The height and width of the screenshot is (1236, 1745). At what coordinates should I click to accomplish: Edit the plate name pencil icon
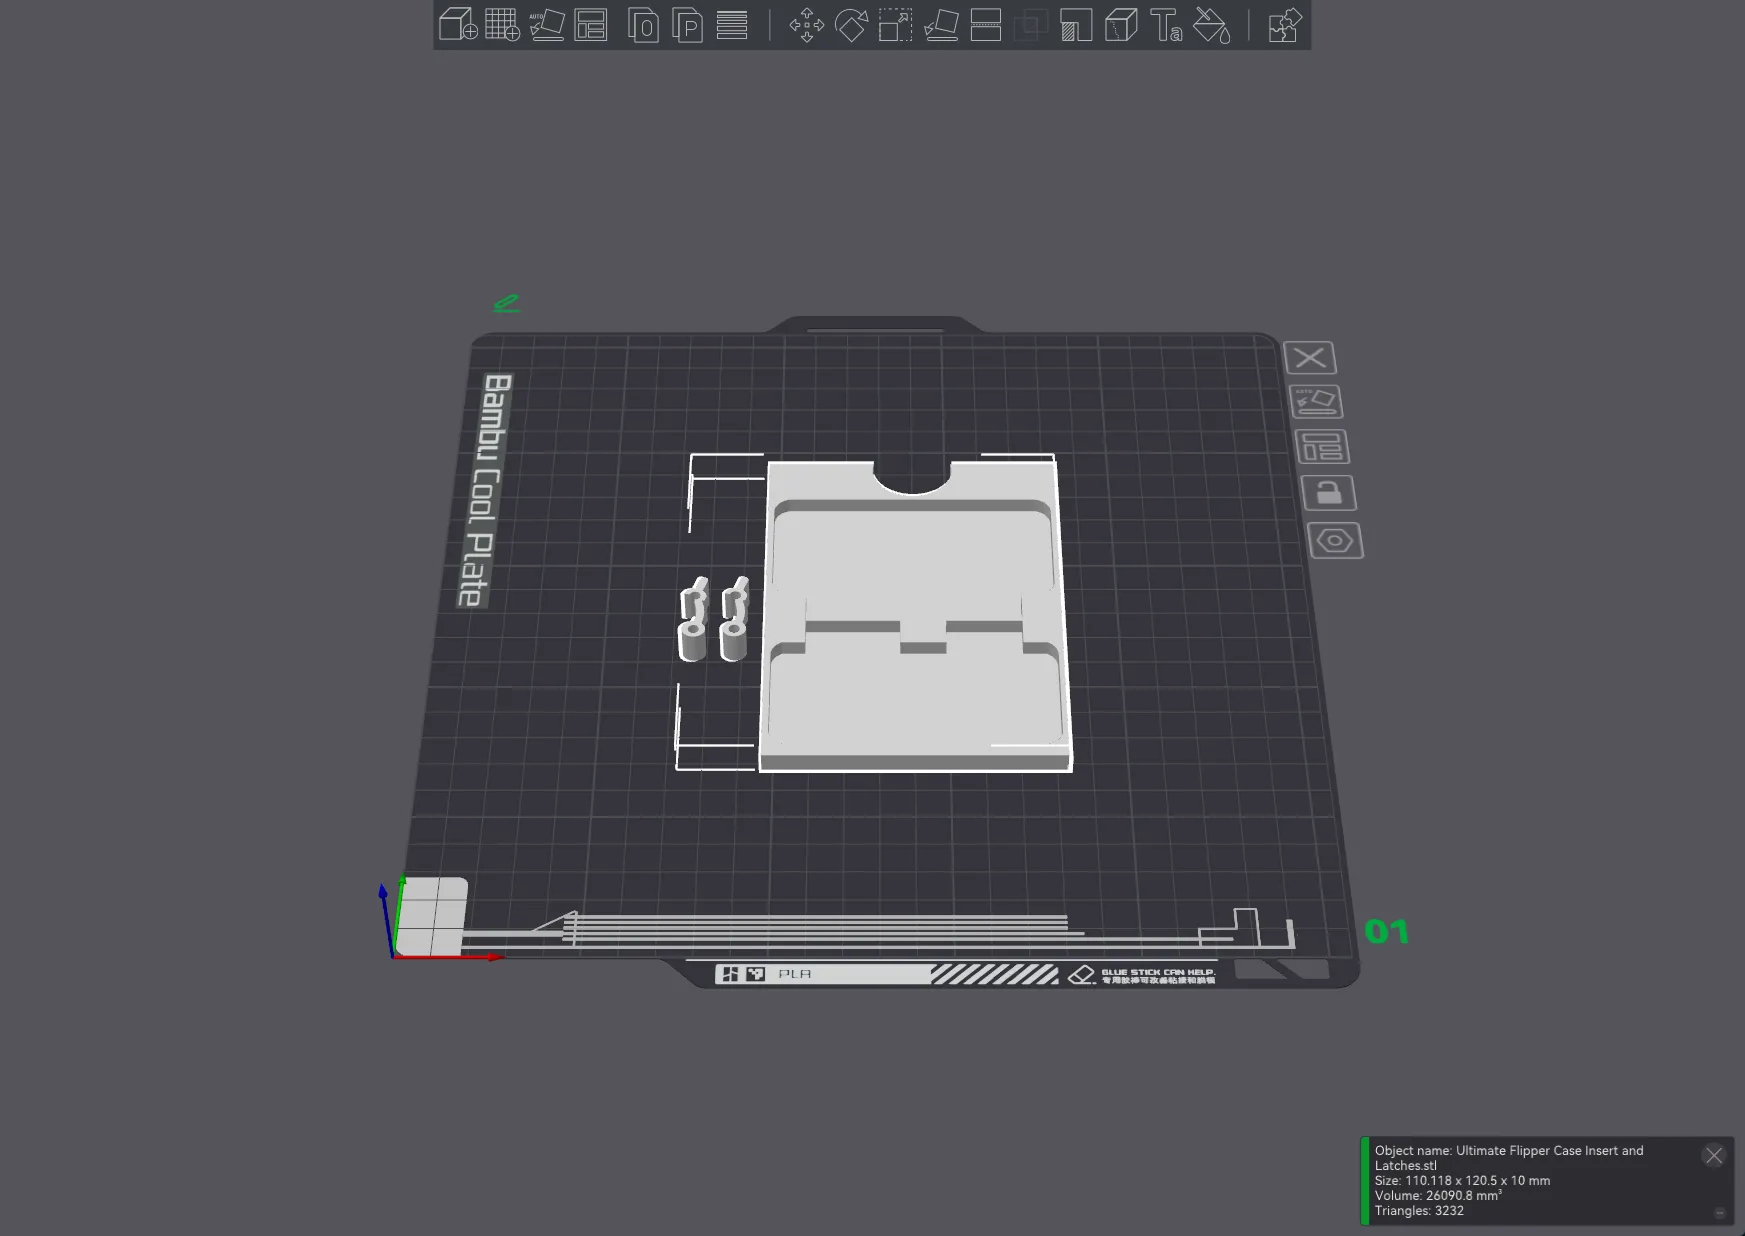507,303
